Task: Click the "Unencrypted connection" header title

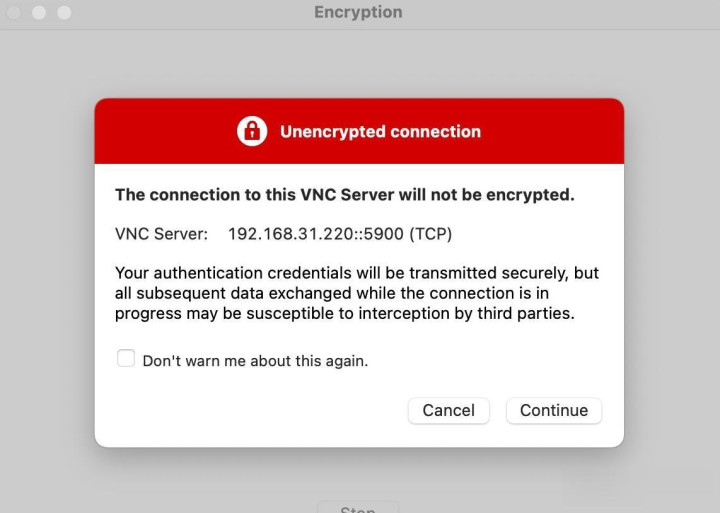Action: coord(380,132)
